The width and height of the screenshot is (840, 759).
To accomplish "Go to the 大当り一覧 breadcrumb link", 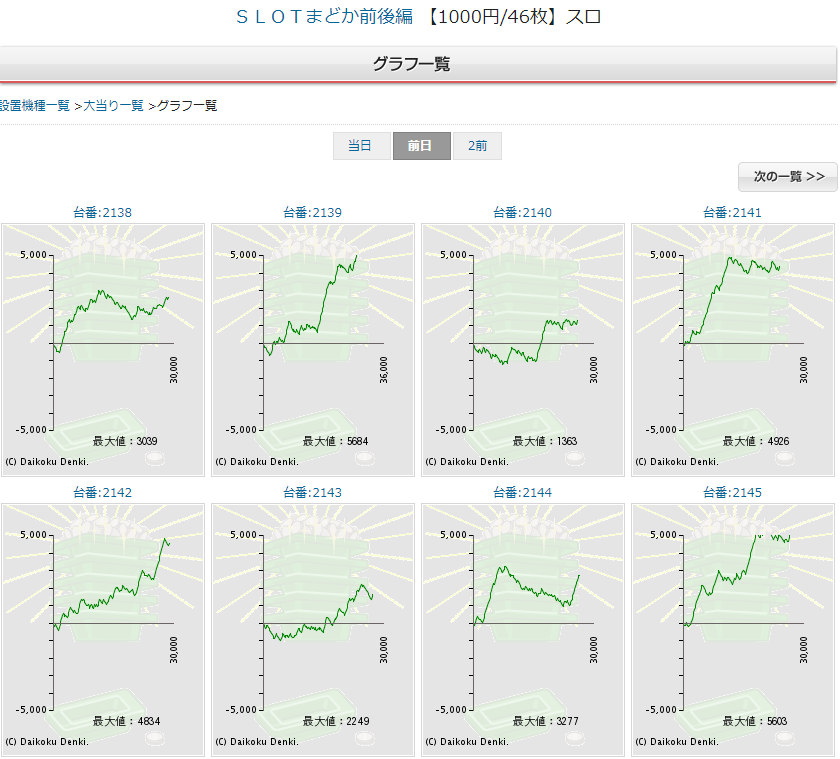I will coord(113,105).
